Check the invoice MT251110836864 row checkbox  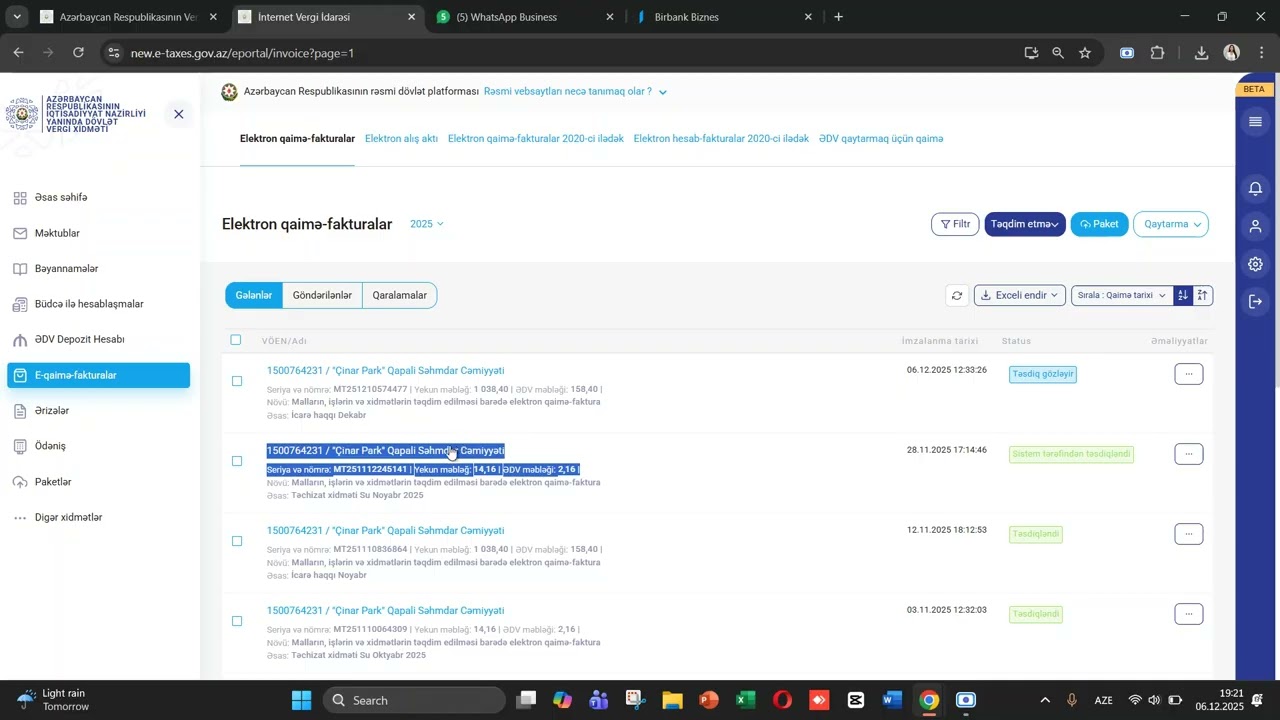(x=237, y=541)
